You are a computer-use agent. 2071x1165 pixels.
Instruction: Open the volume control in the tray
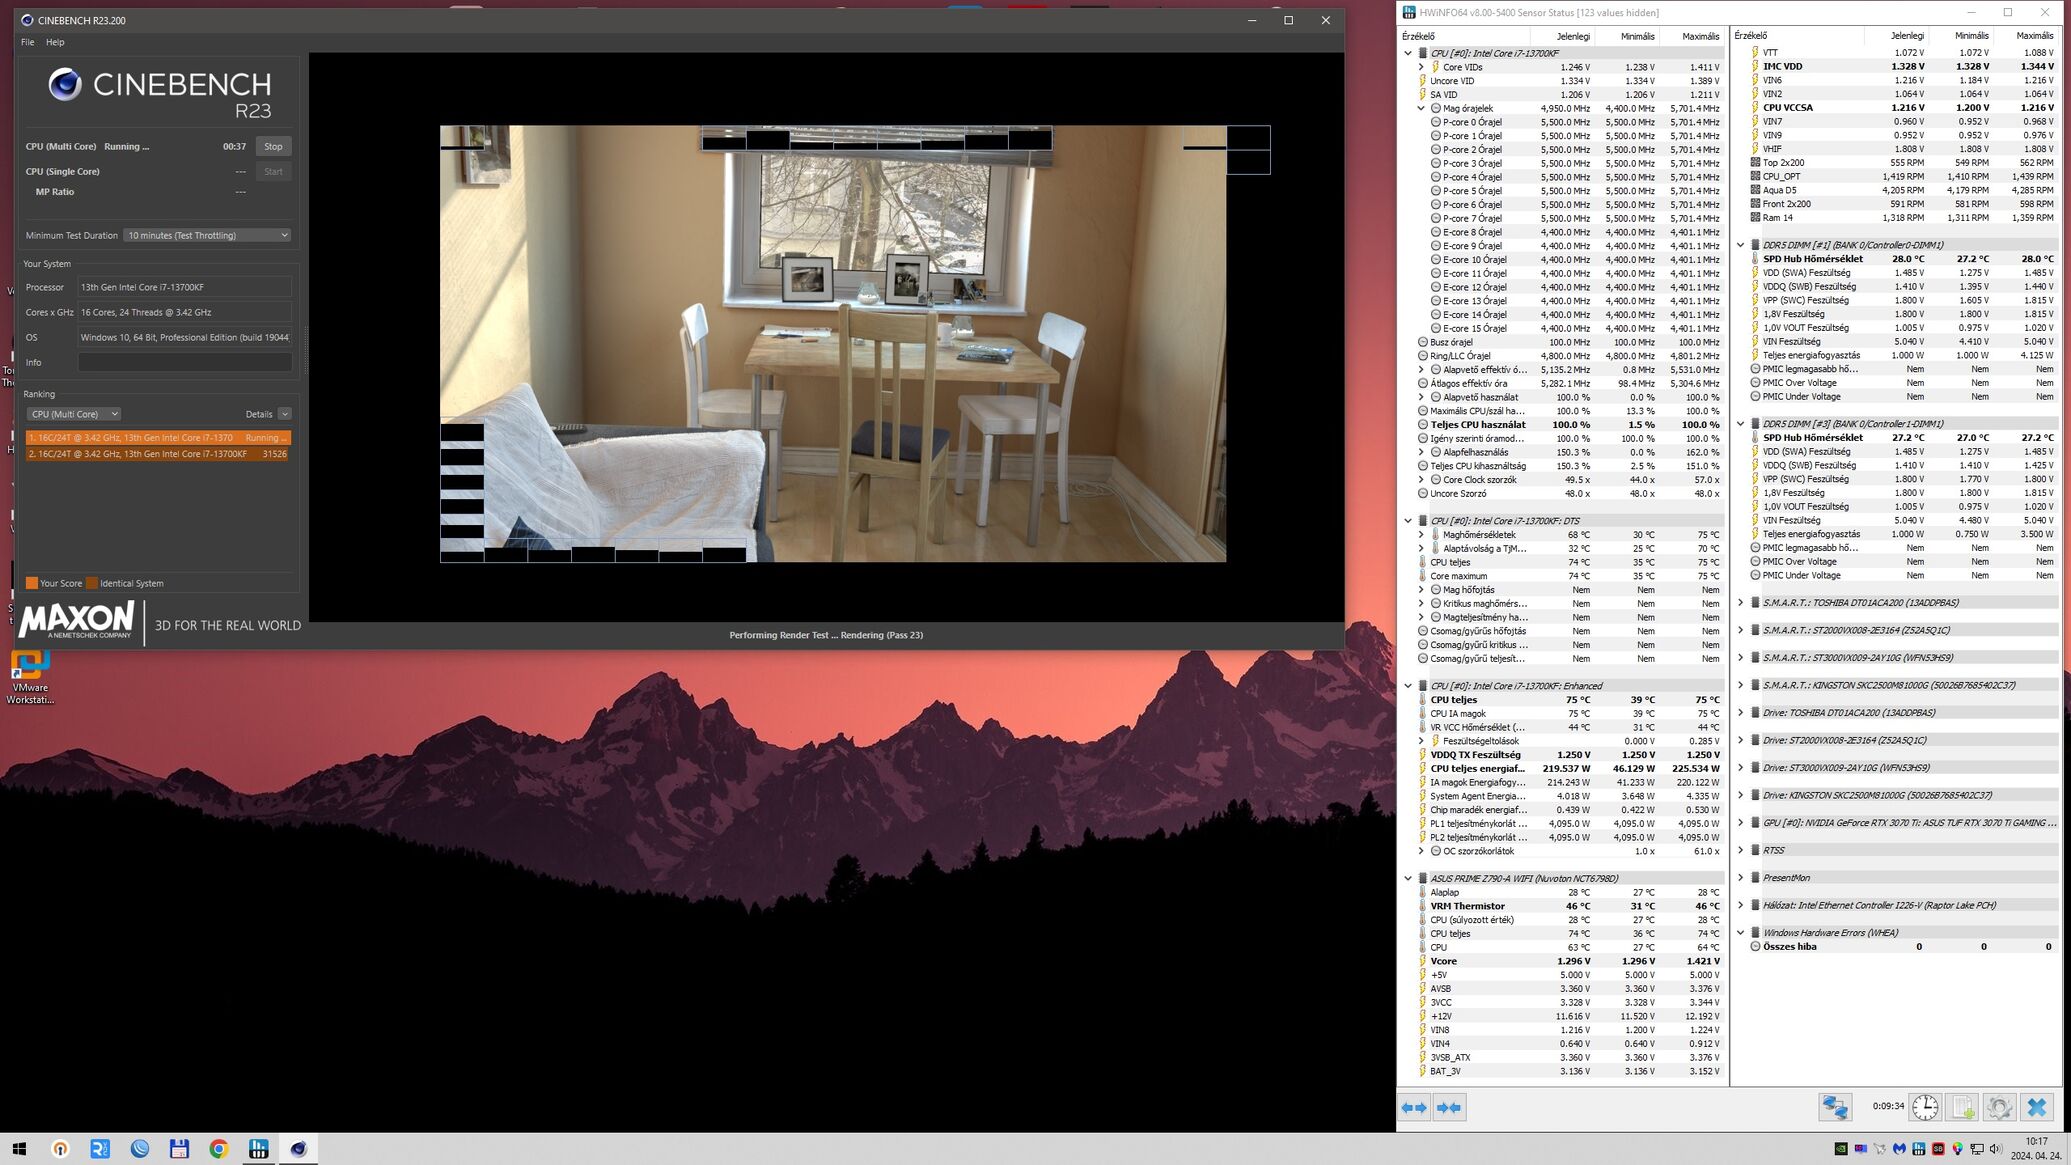1996,1149
